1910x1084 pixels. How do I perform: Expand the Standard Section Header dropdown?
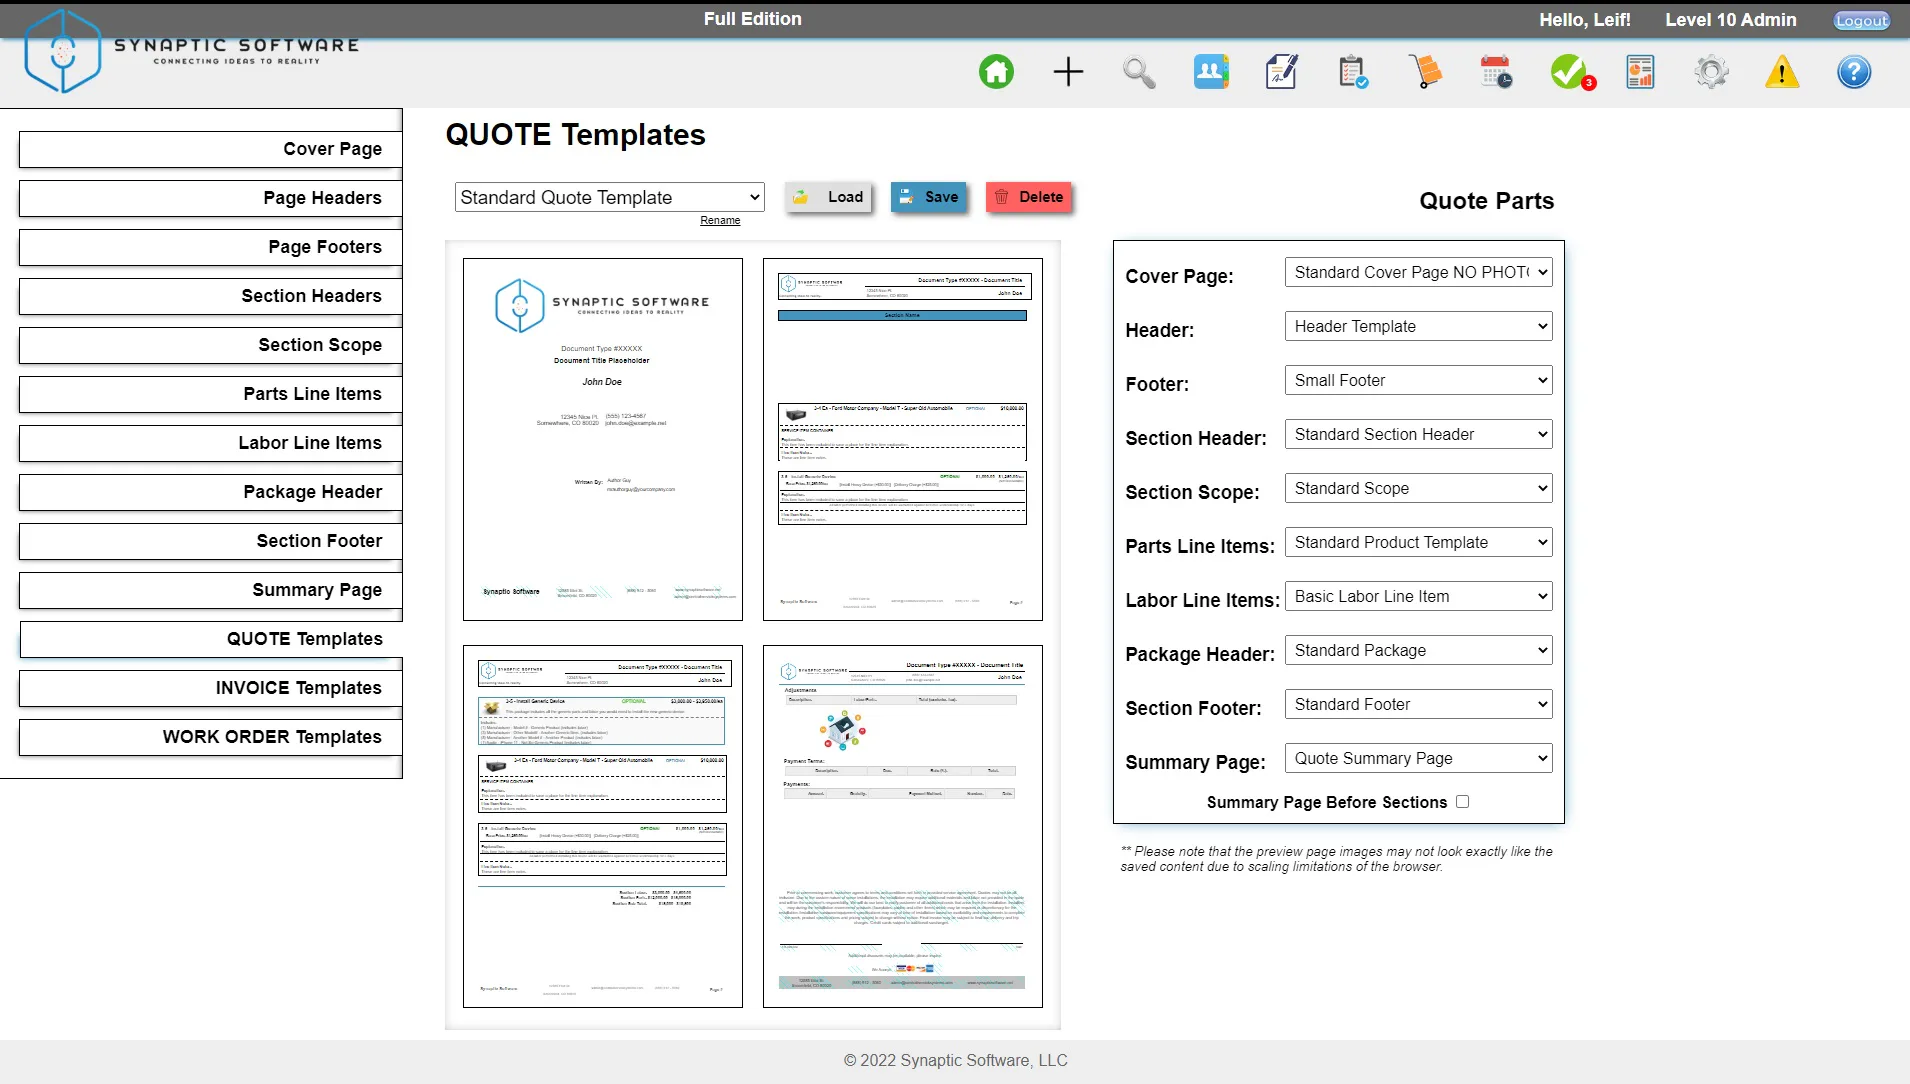tap(1418, 434)
